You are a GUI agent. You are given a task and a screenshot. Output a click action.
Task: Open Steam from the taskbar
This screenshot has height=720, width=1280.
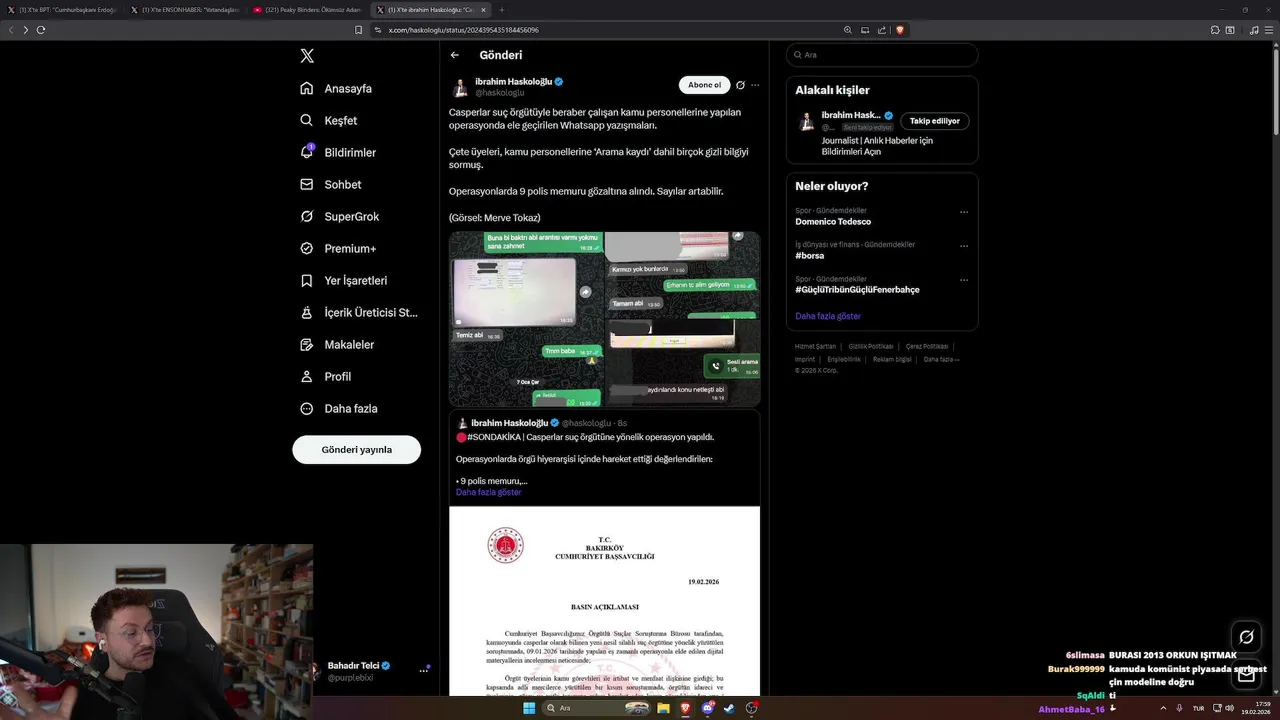coord(730,708)
